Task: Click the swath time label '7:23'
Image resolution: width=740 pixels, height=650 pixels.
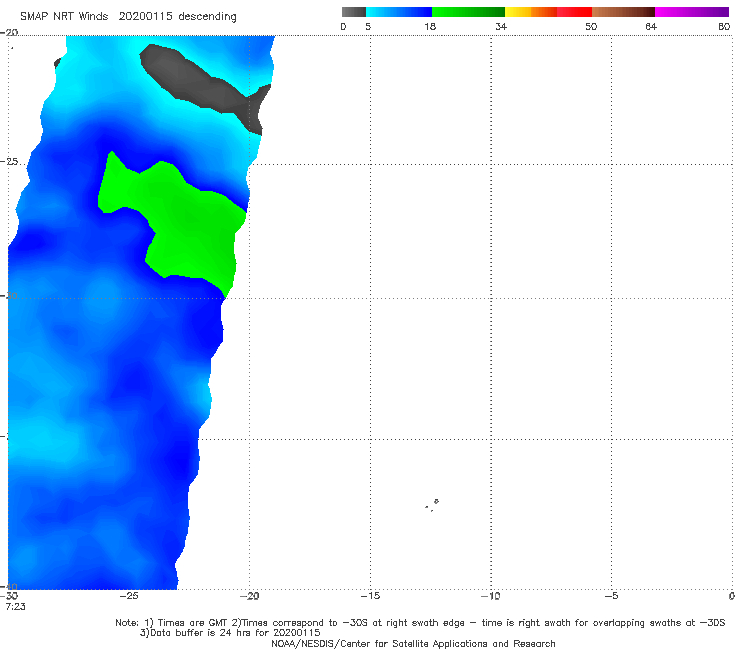Action: click(16, 607)
